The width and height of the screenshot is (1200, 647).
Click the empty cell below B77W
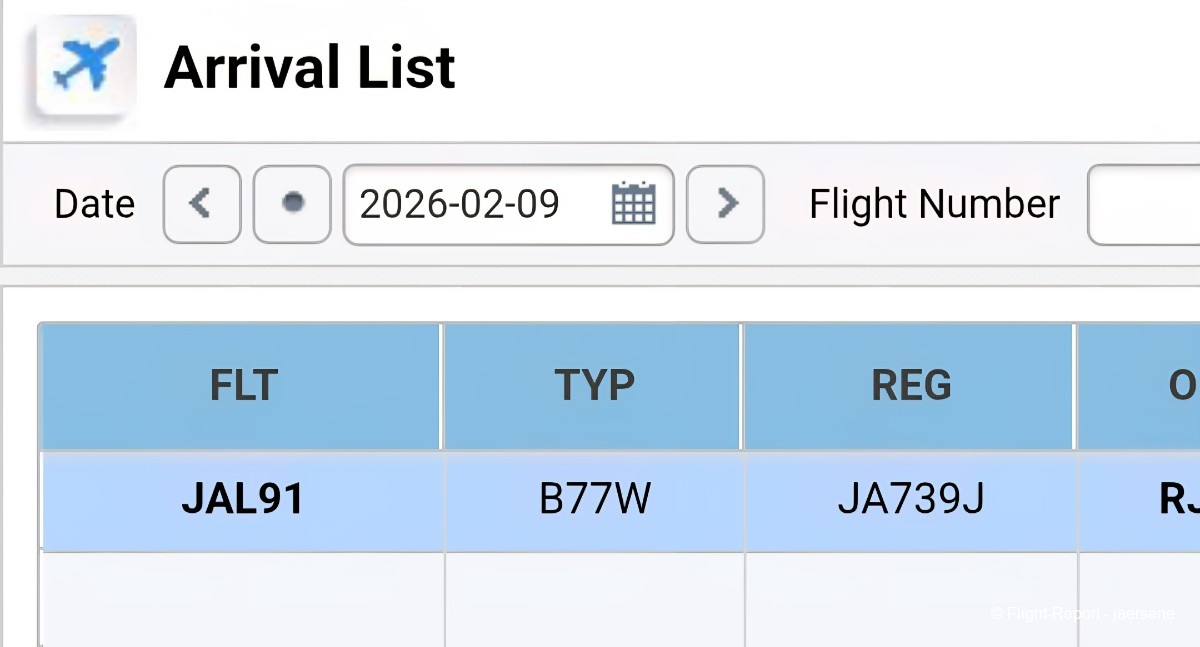point(594,598)
